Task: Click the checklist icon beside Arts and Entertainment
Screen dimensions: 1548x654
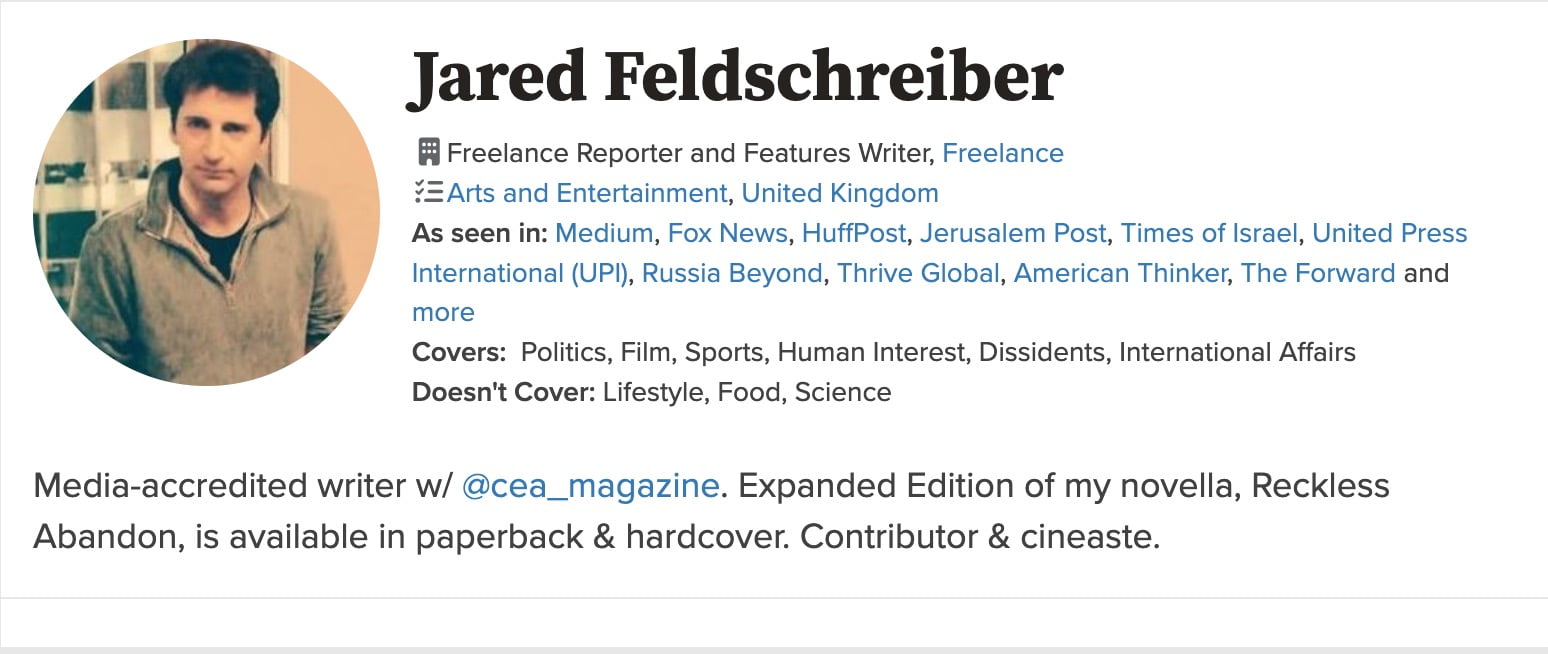Action: (428, 193)
